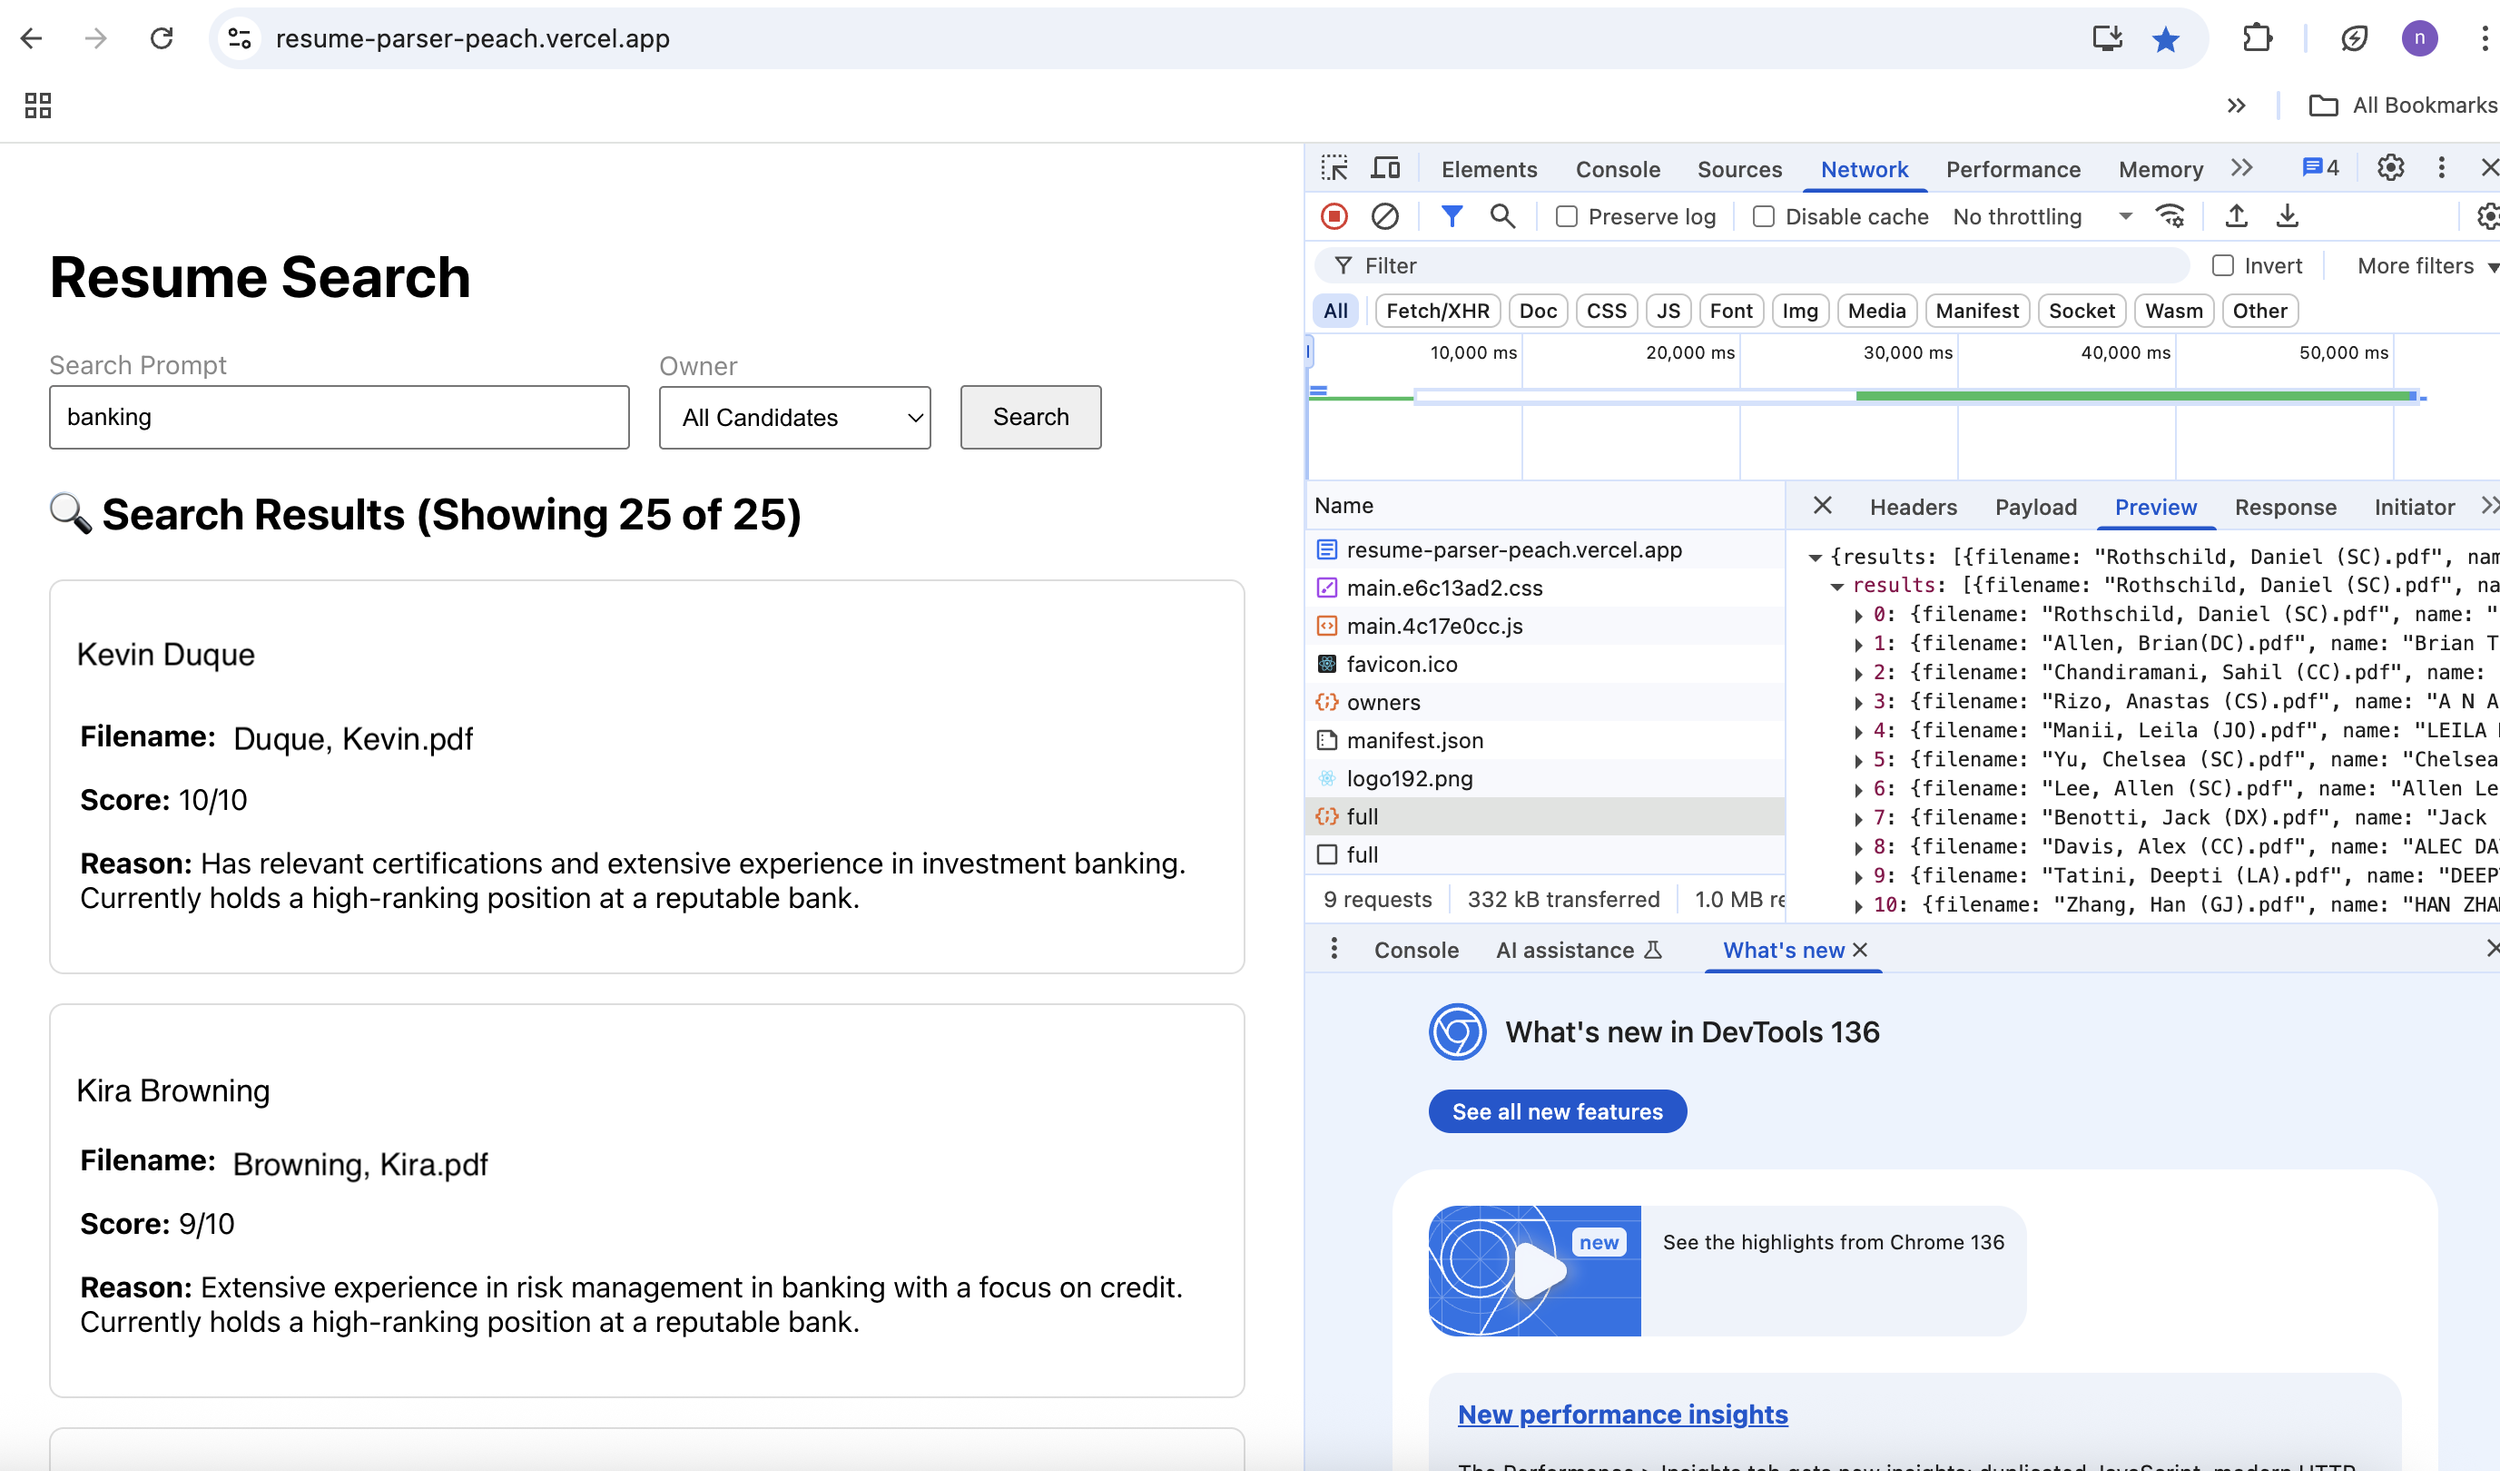Open the network search magnifier

point(1502,216)
